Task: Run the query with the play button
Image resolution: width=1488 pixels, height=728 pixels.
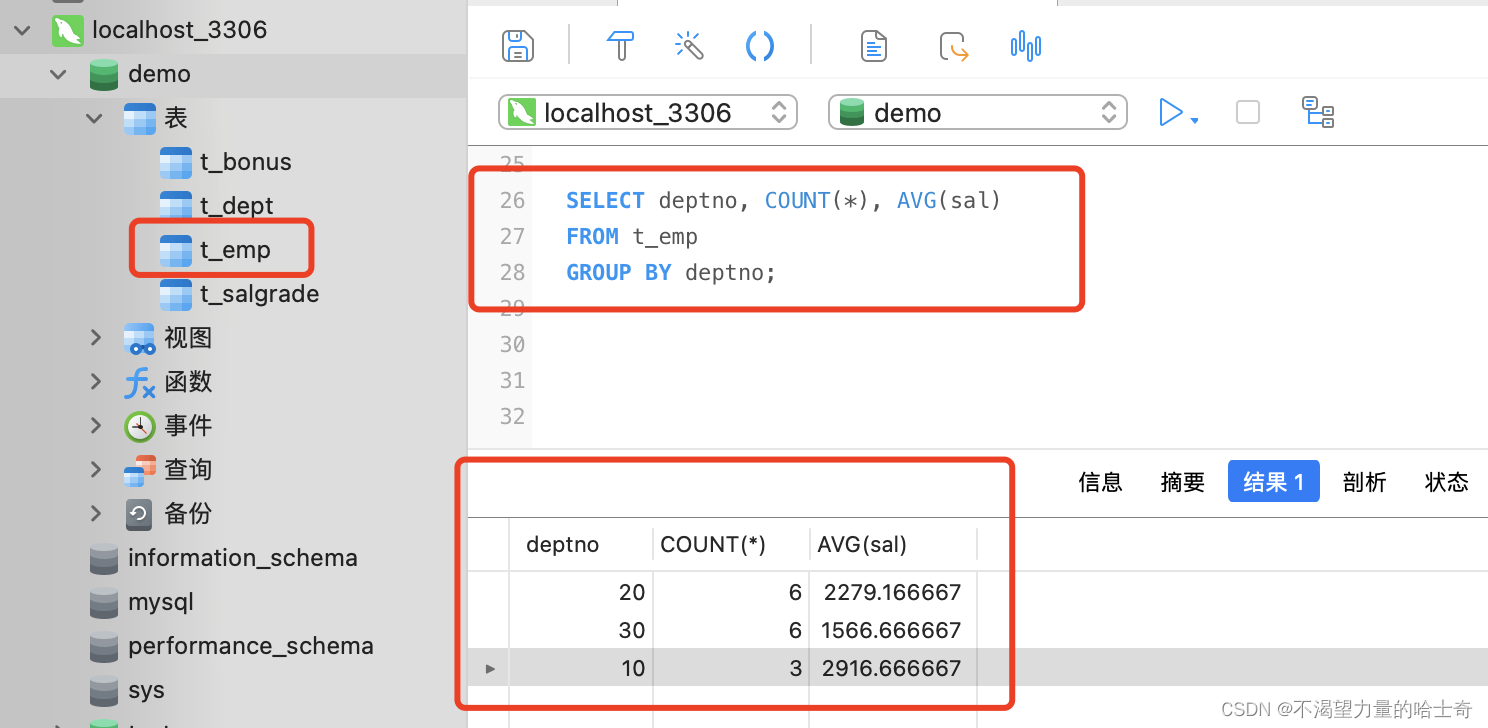Action: coord(1170,112)
